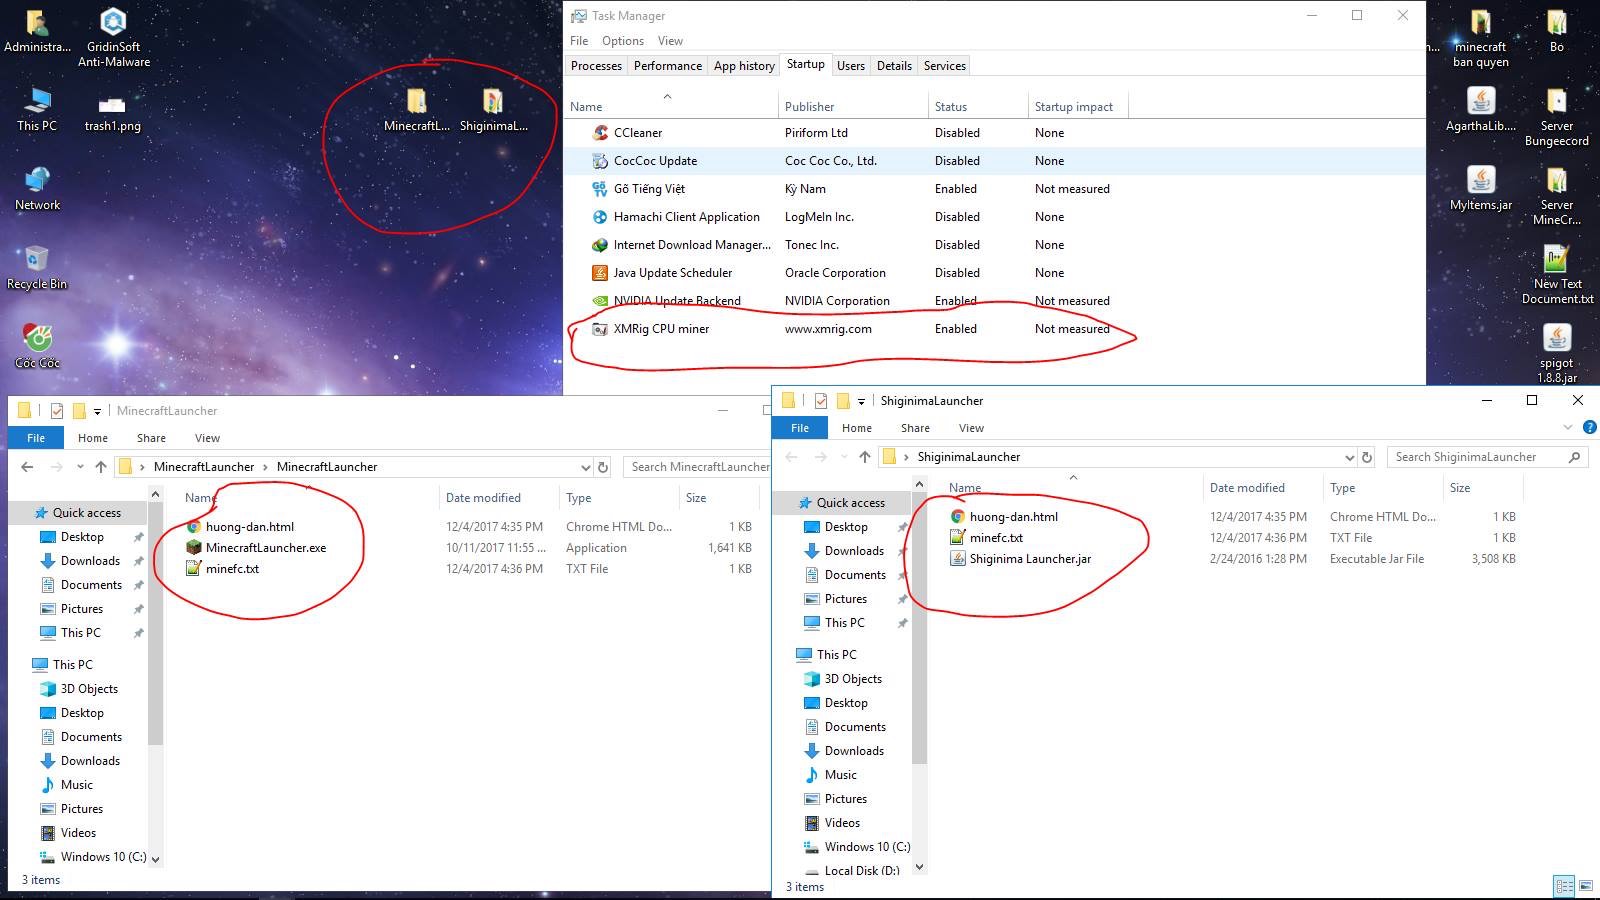
Task: Open 3D Objects in MinecraftLauncher navigation pane
Action: point(89,689)
